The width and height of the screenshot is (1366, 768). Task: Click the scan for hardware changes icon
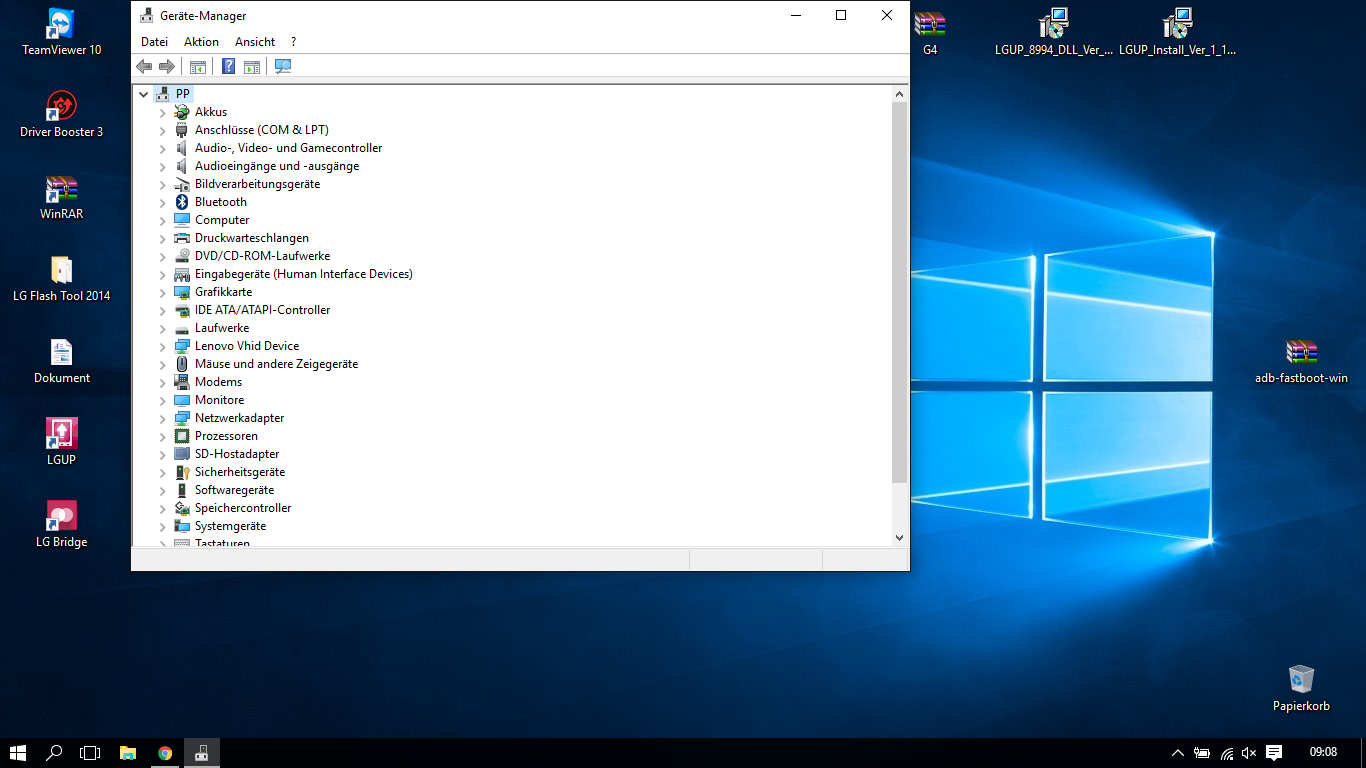point(283,66)
